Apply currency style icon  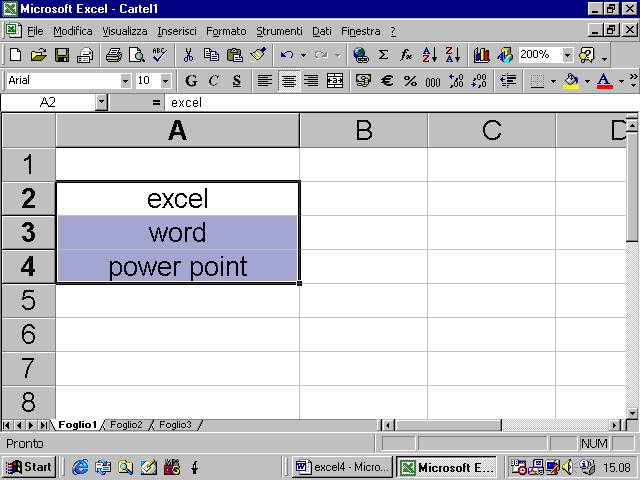363,81
